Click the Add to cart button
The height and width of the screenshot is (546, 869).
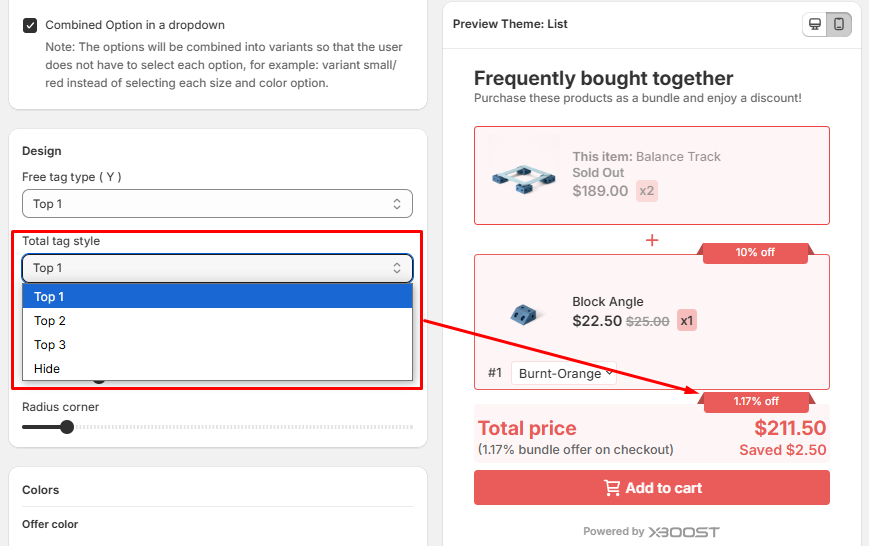652,488
